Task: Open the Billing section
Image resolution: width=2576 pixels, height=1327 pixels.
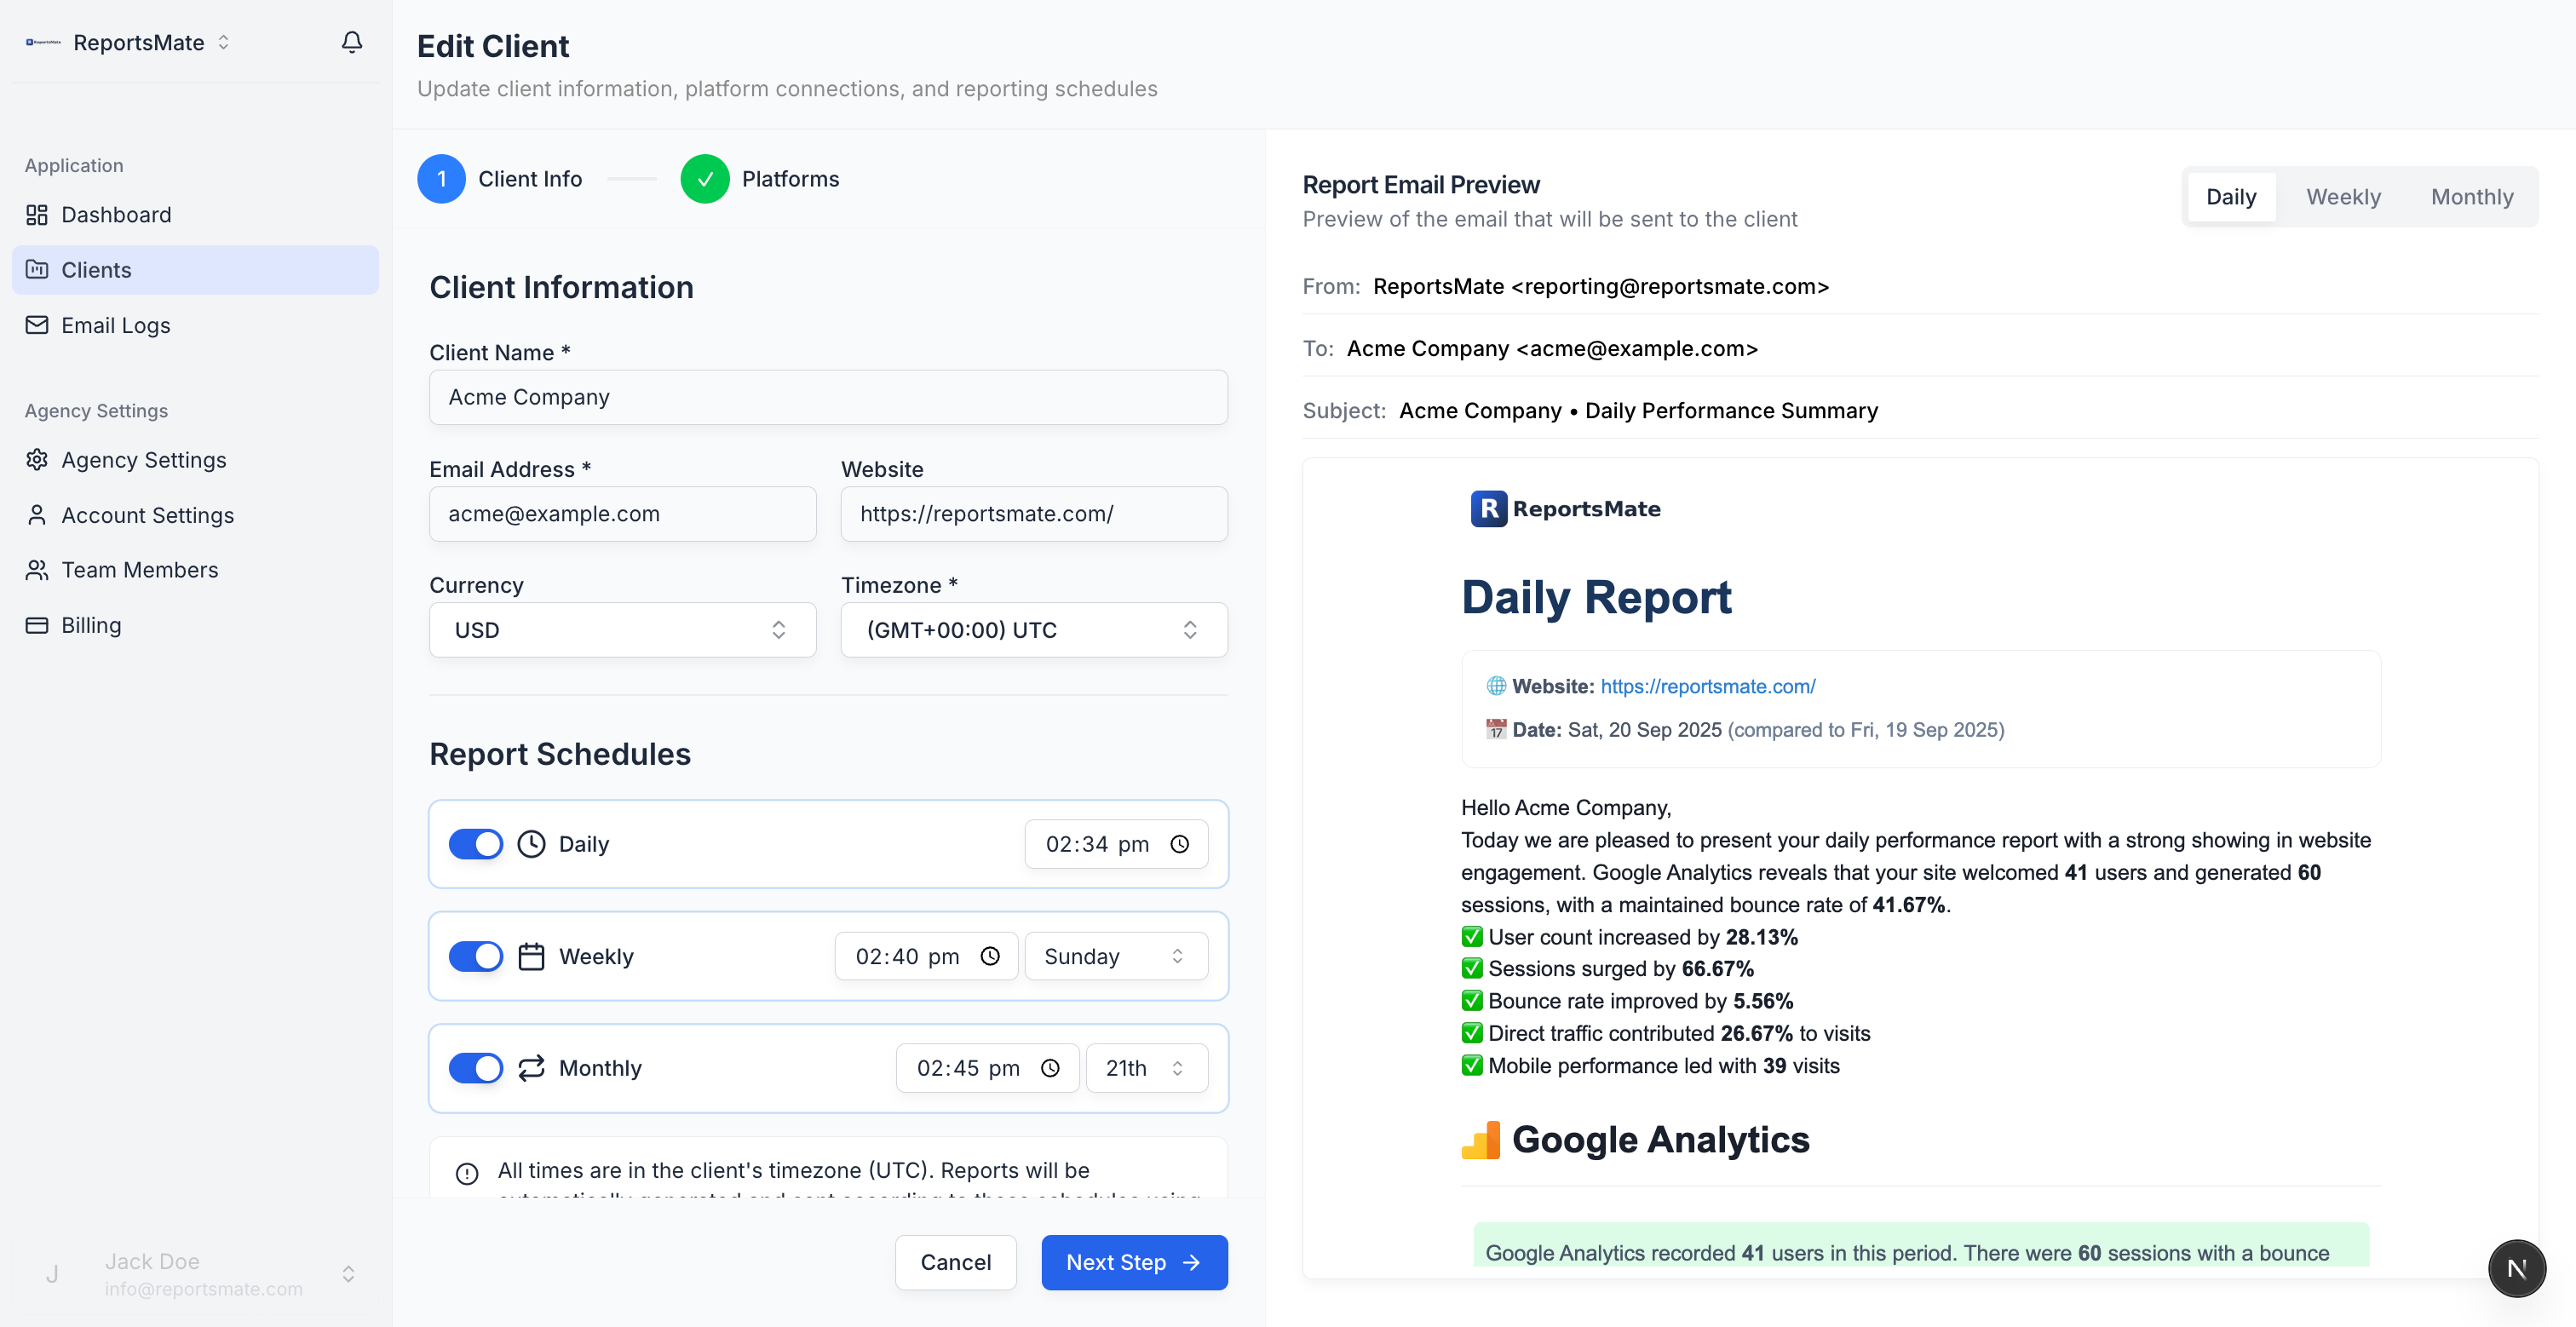Action: point(91,625)
